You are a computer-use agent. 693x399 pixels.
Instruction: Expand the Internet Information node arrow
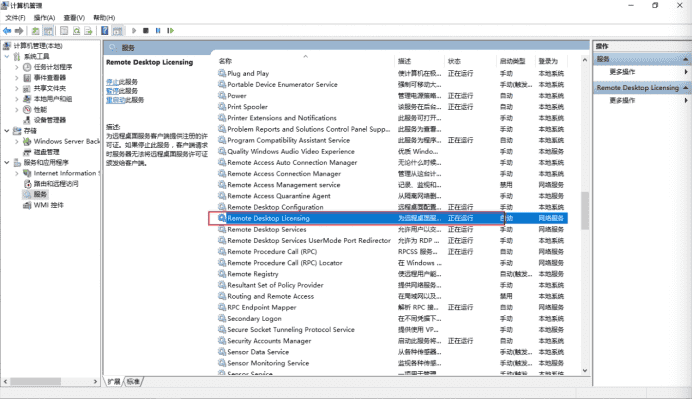(17, 173)
